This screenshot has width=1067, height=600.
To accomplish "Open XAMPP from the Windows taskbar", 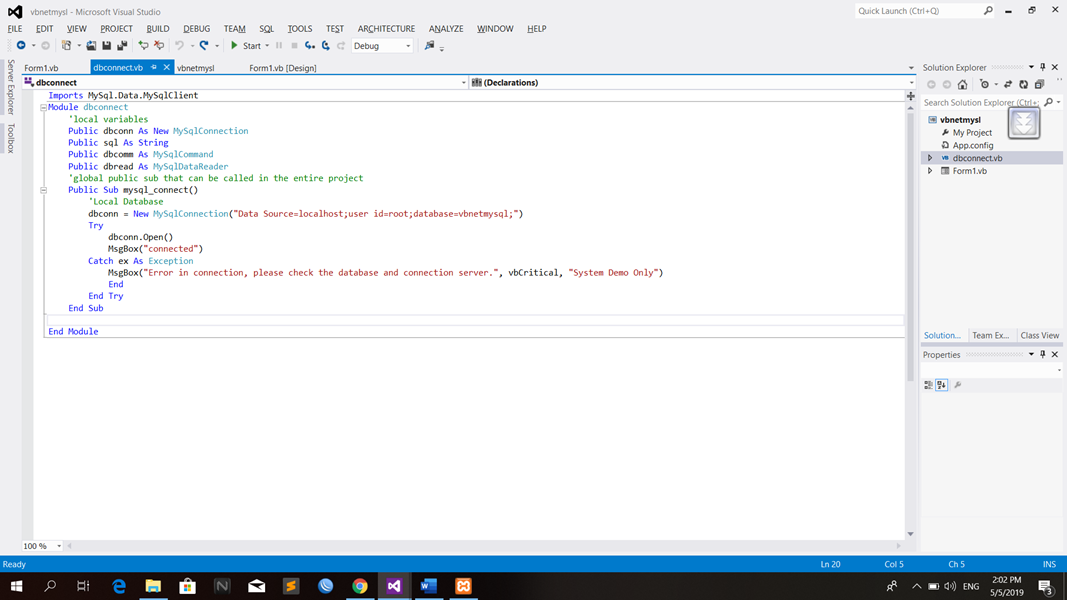I will pyautogui.click(x=463, y=586).
